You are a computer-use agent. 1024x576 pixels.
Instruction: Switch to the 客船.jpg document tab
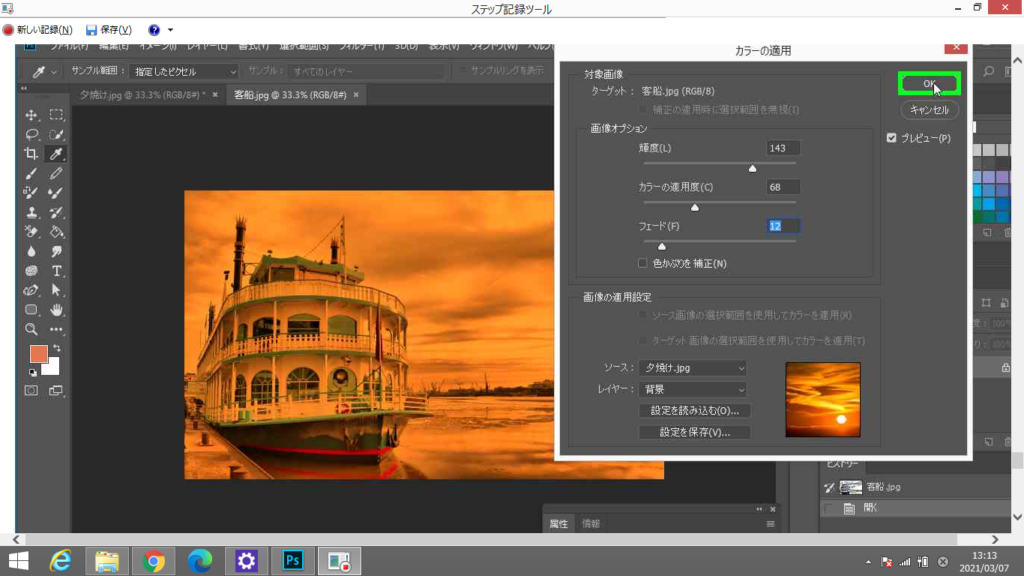[290, 95]
